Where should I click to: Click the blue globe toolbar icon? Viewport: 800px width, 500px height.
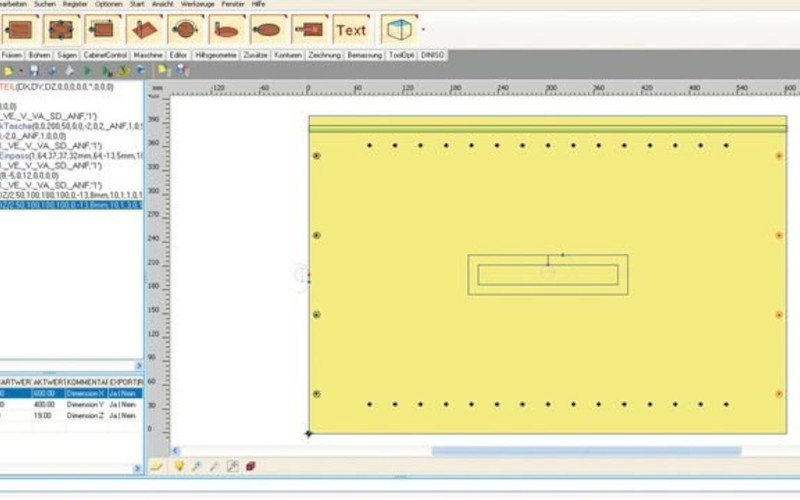52,71
